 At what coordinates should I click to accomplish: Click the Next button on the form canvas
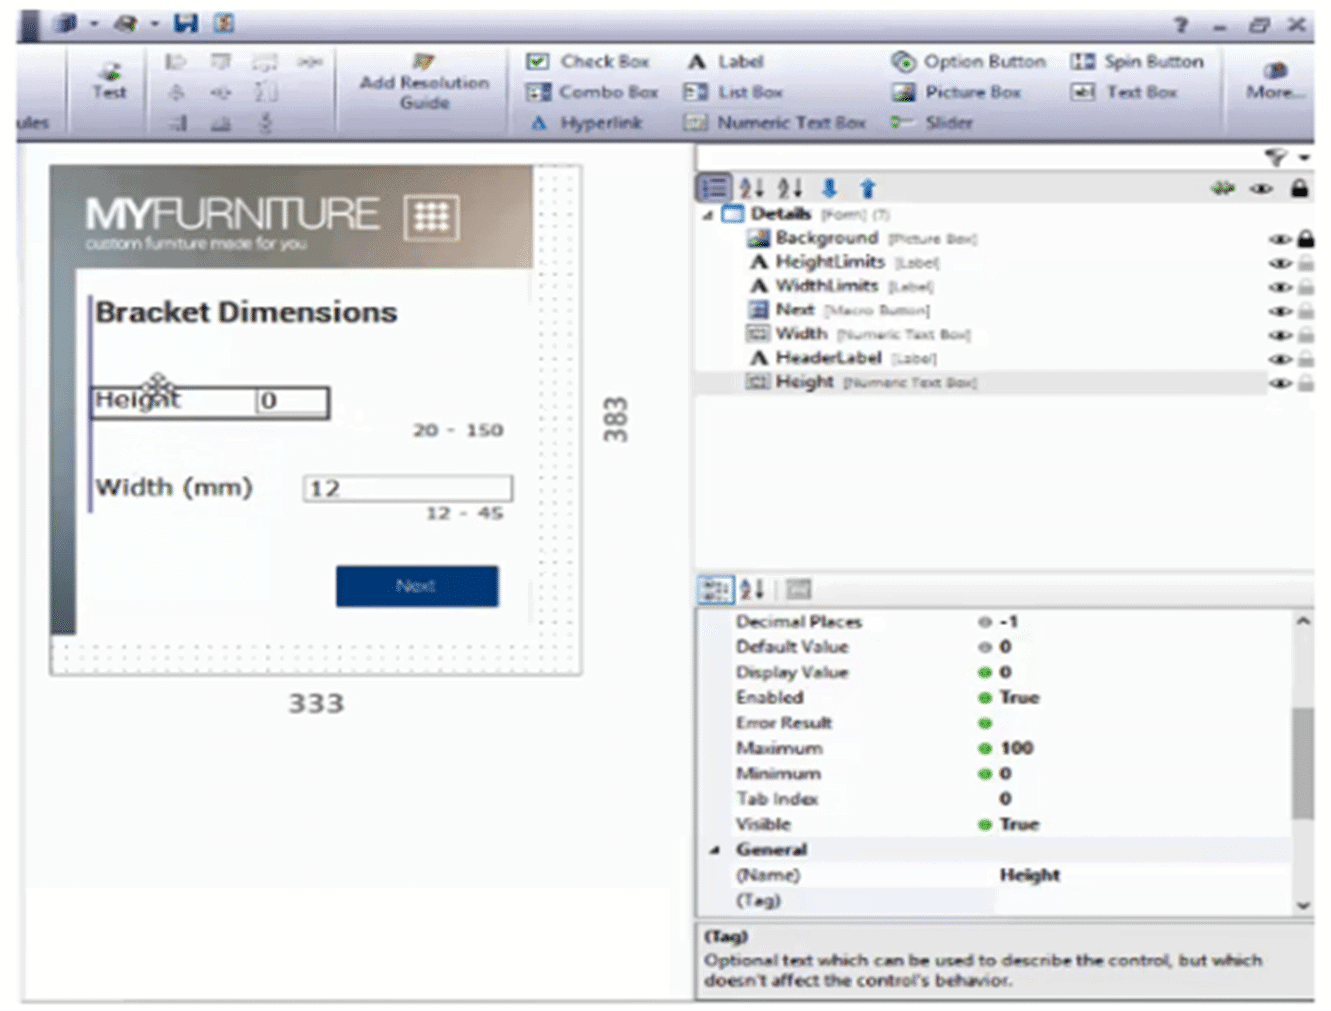click(x=417, y=586)
